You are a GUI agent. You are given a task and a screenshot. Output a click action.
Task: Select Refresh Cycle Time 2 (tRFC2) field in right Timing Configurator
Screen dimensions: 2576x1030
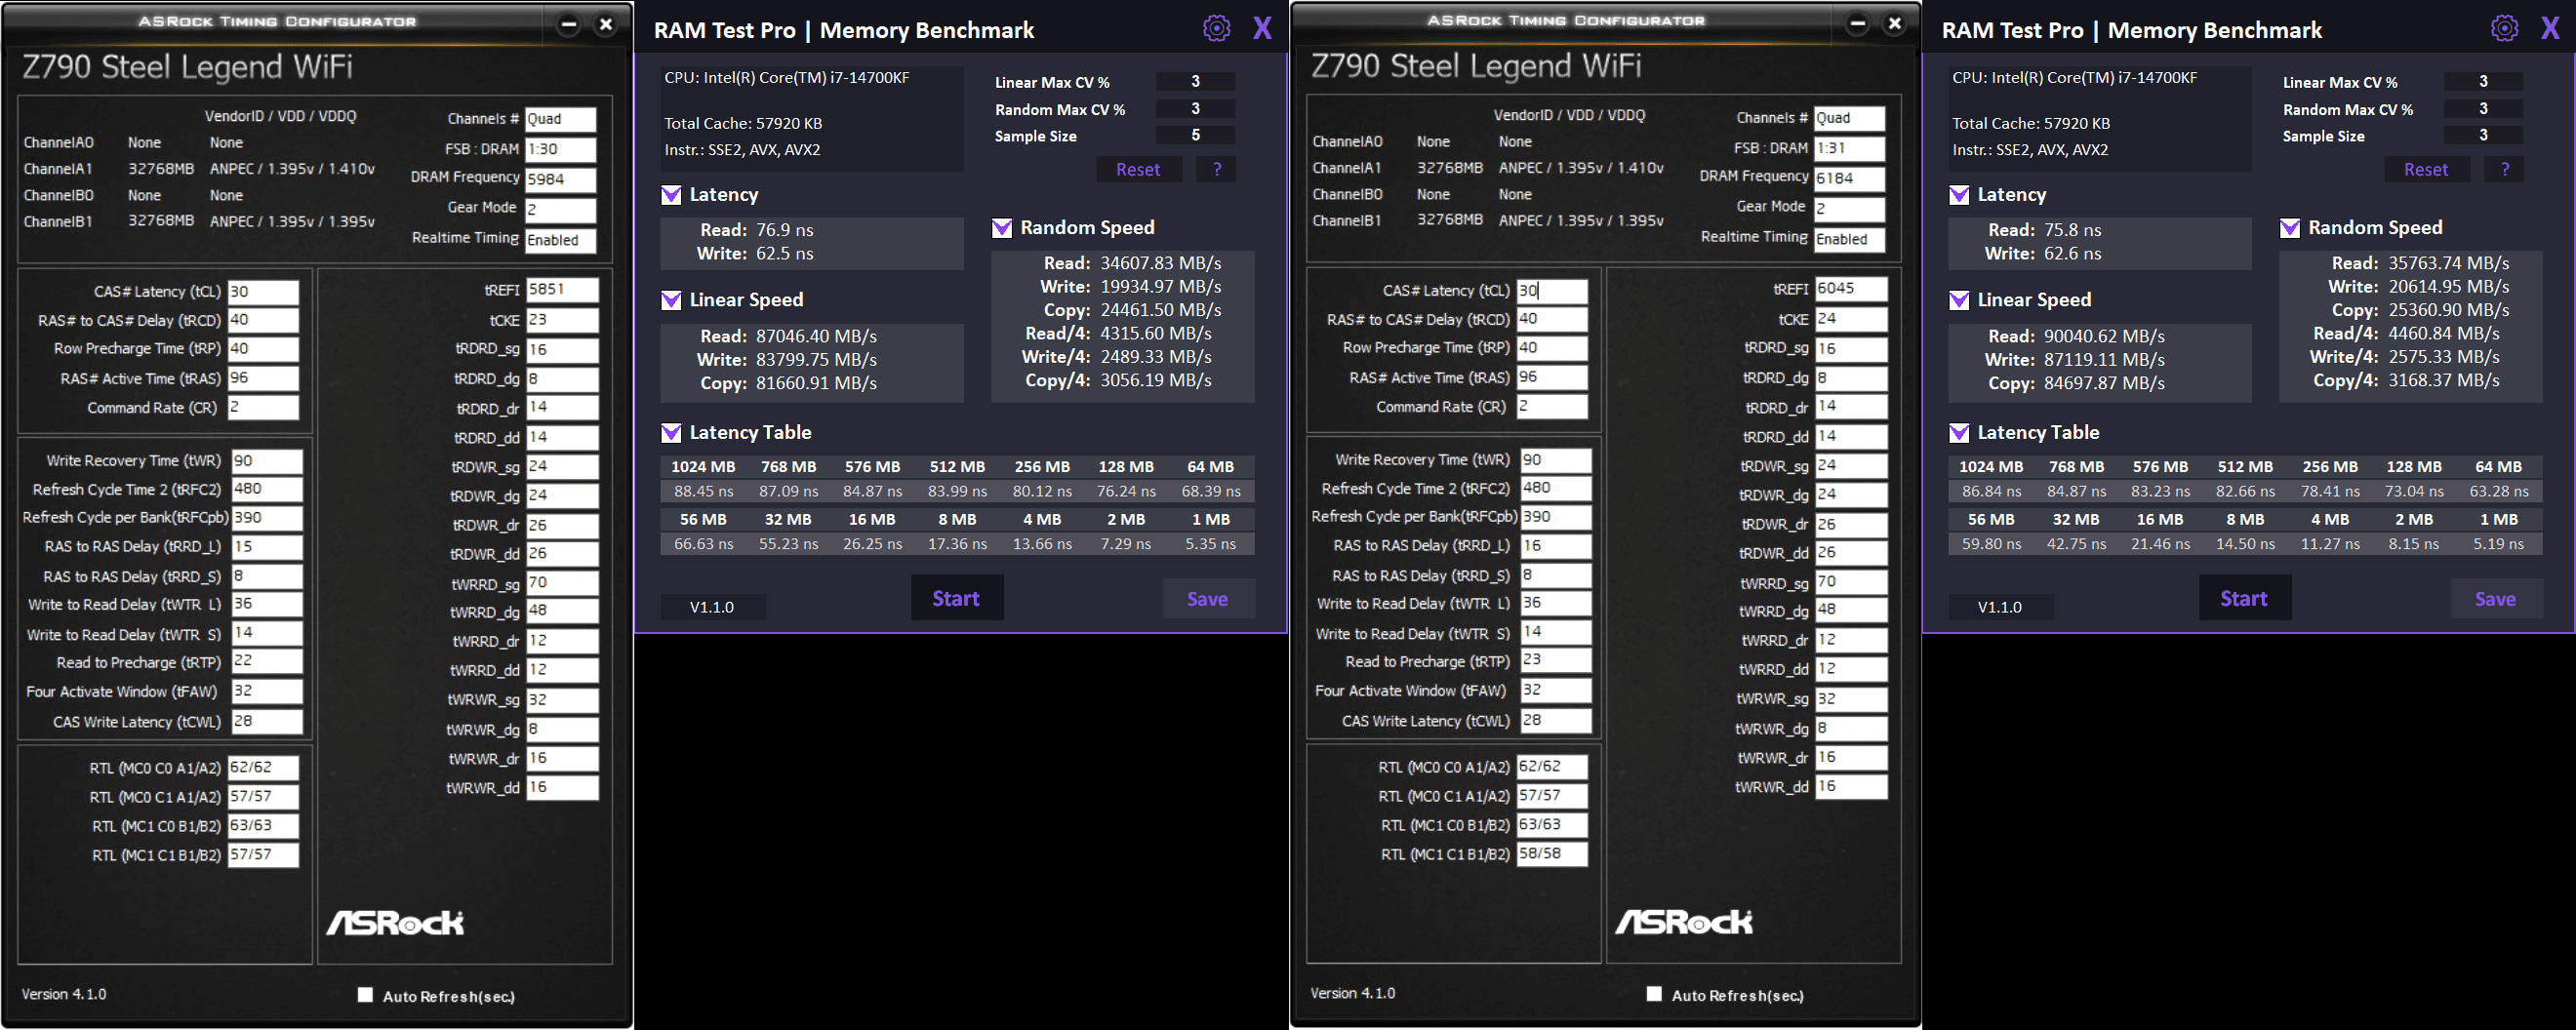(1556, 489)
